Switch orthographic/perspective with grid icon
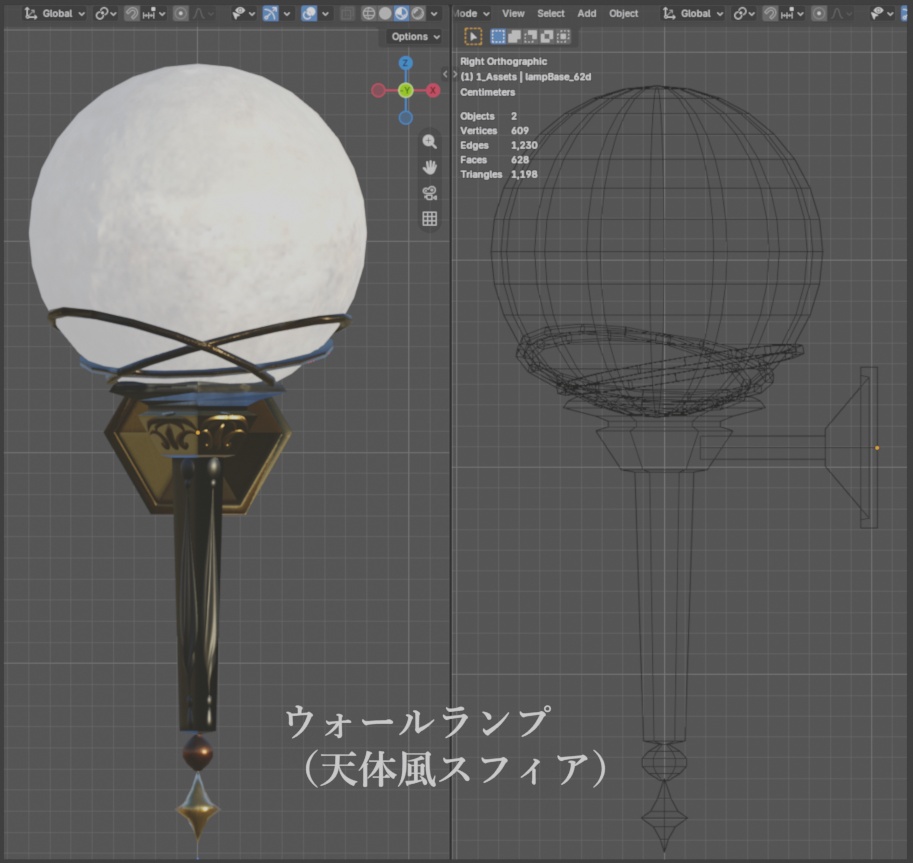 430,219
